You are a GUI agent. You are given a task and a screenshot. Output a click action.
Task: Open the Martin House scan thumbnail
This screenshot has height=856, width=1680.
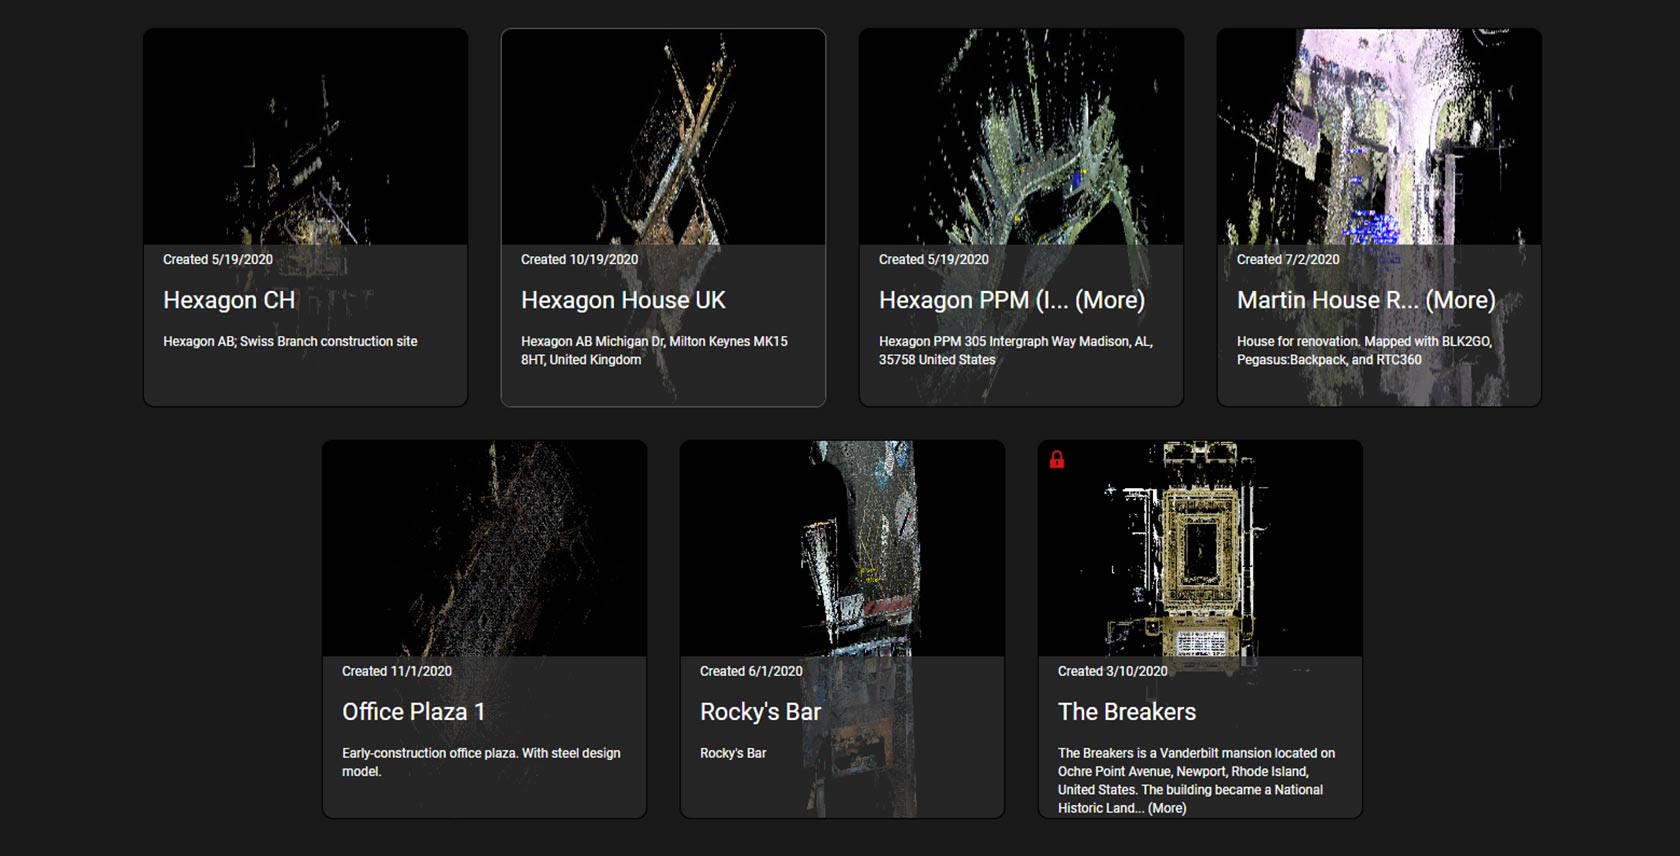pos(1378,137)
